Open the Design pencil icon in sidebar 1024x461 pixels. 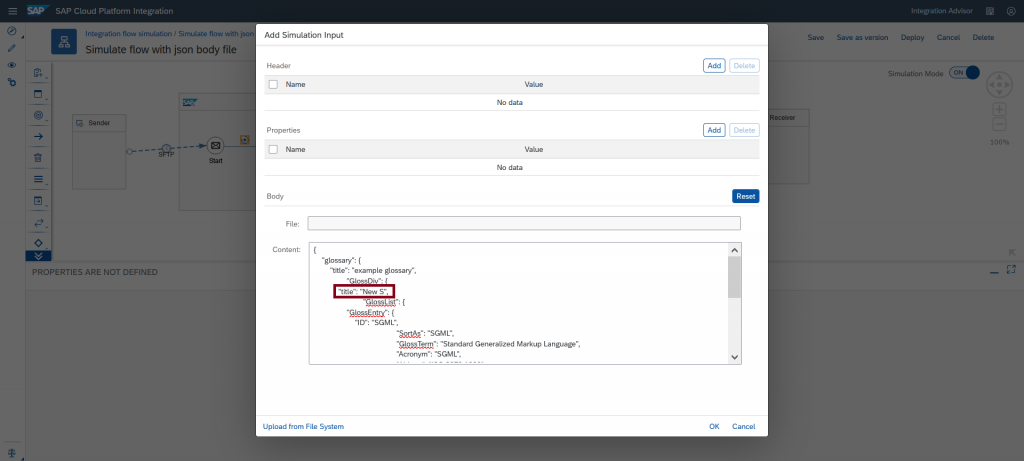tap(11, 48)
